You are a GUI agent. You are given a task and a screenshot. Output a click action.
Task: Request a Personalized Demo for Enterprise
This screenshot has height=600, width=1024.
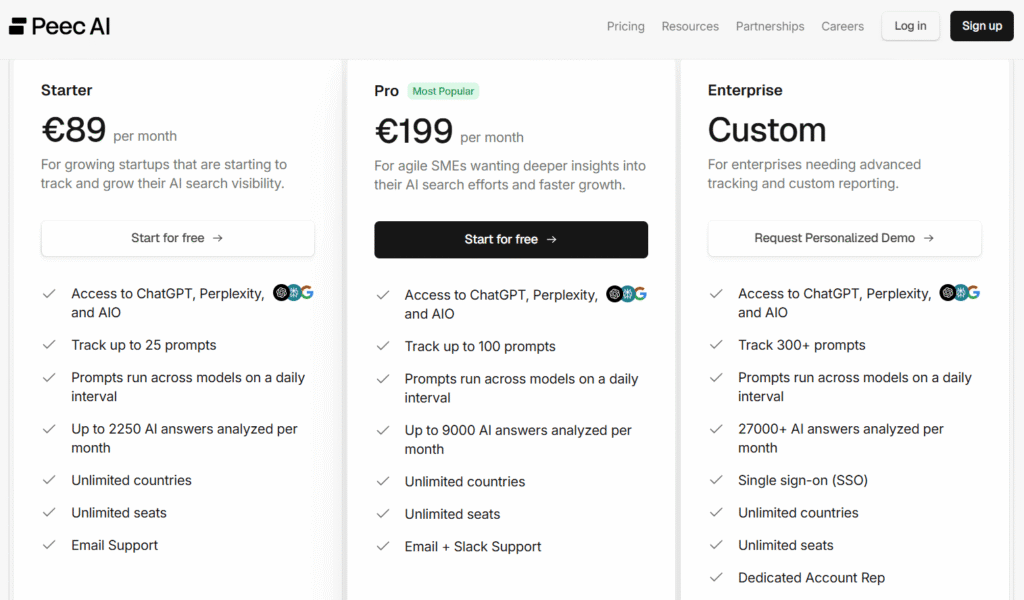coord(844,238)
